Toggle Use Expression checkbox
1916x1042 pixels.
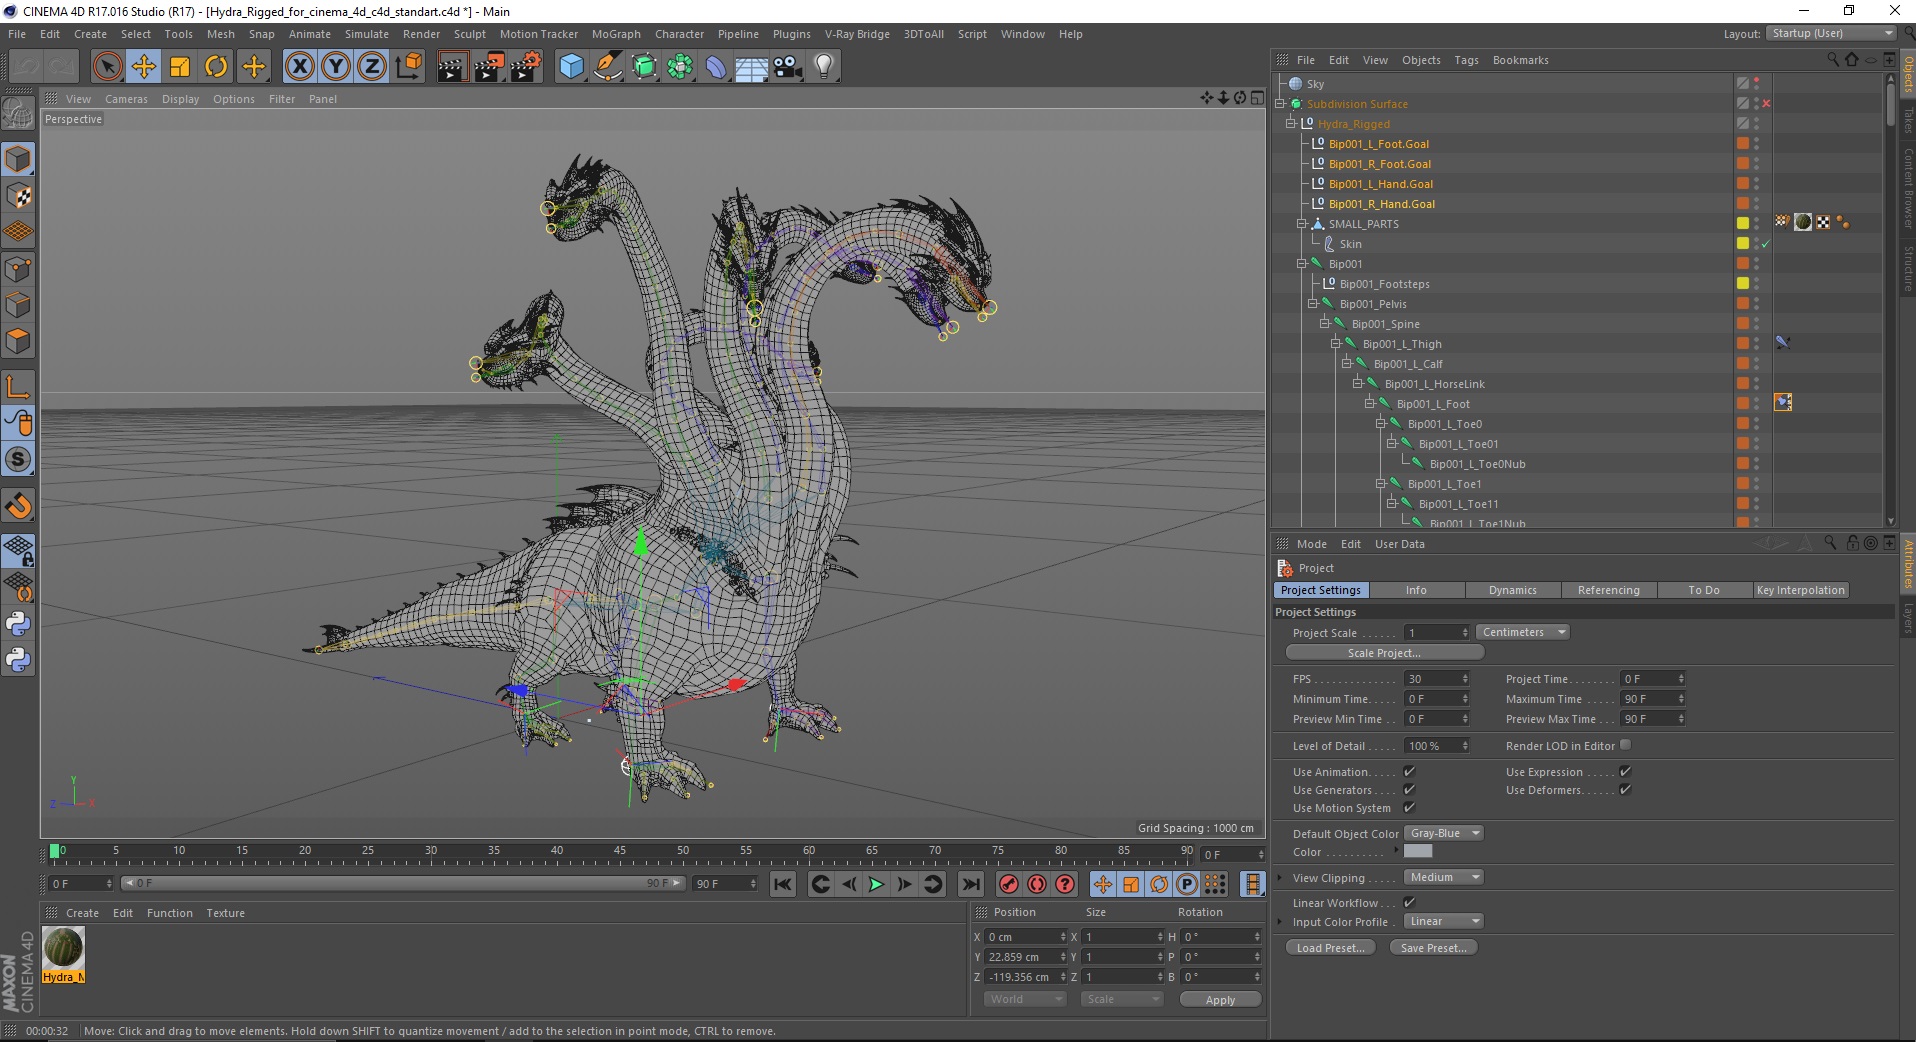[1625, 771]
